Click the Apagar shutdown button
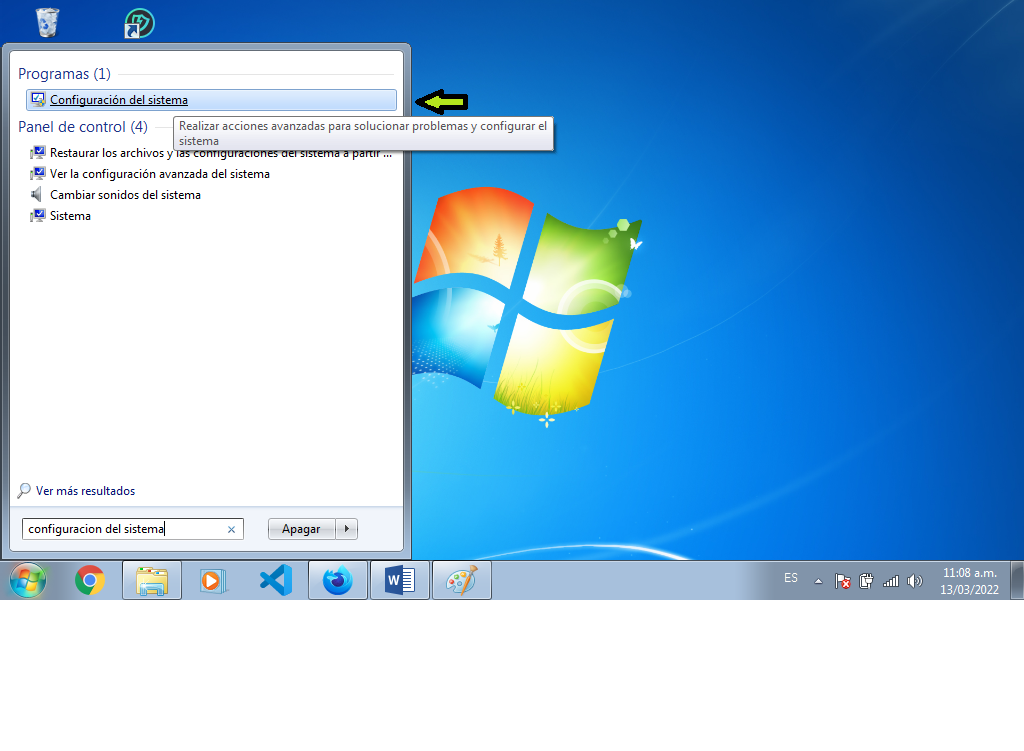Viewport: 1024px width, 751px height. click(x=301, y=529)
